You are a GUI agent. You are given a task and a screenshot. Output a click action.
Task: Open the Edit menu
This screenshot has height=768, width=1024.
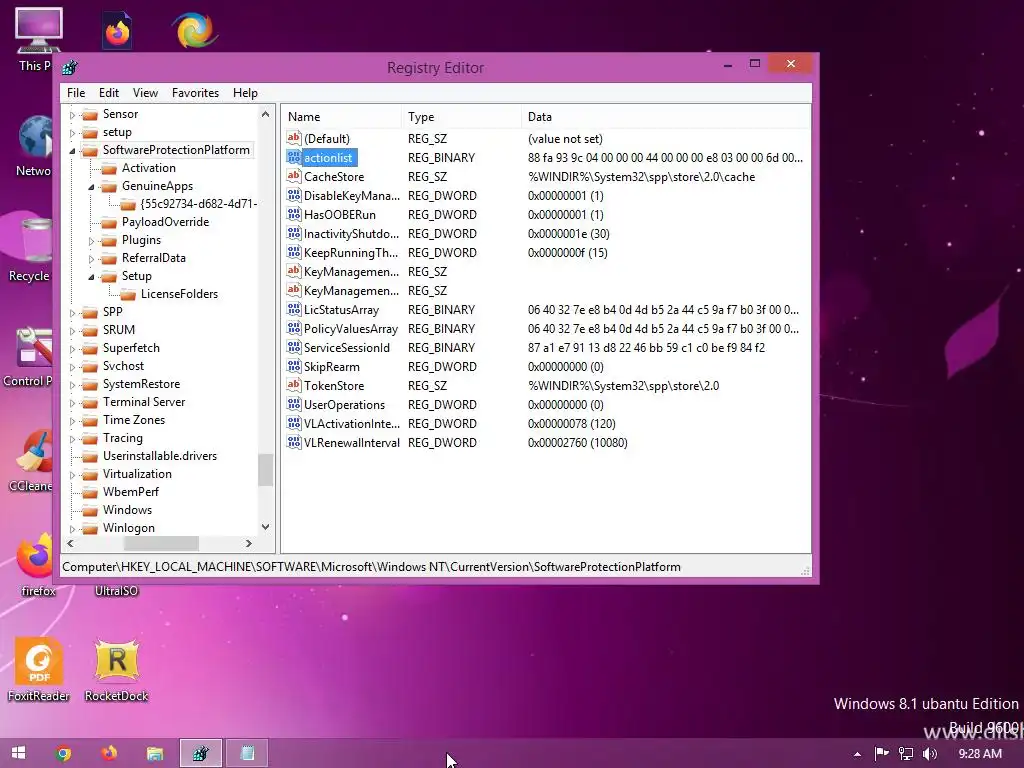pyautogui.click(x=108, y=93)
